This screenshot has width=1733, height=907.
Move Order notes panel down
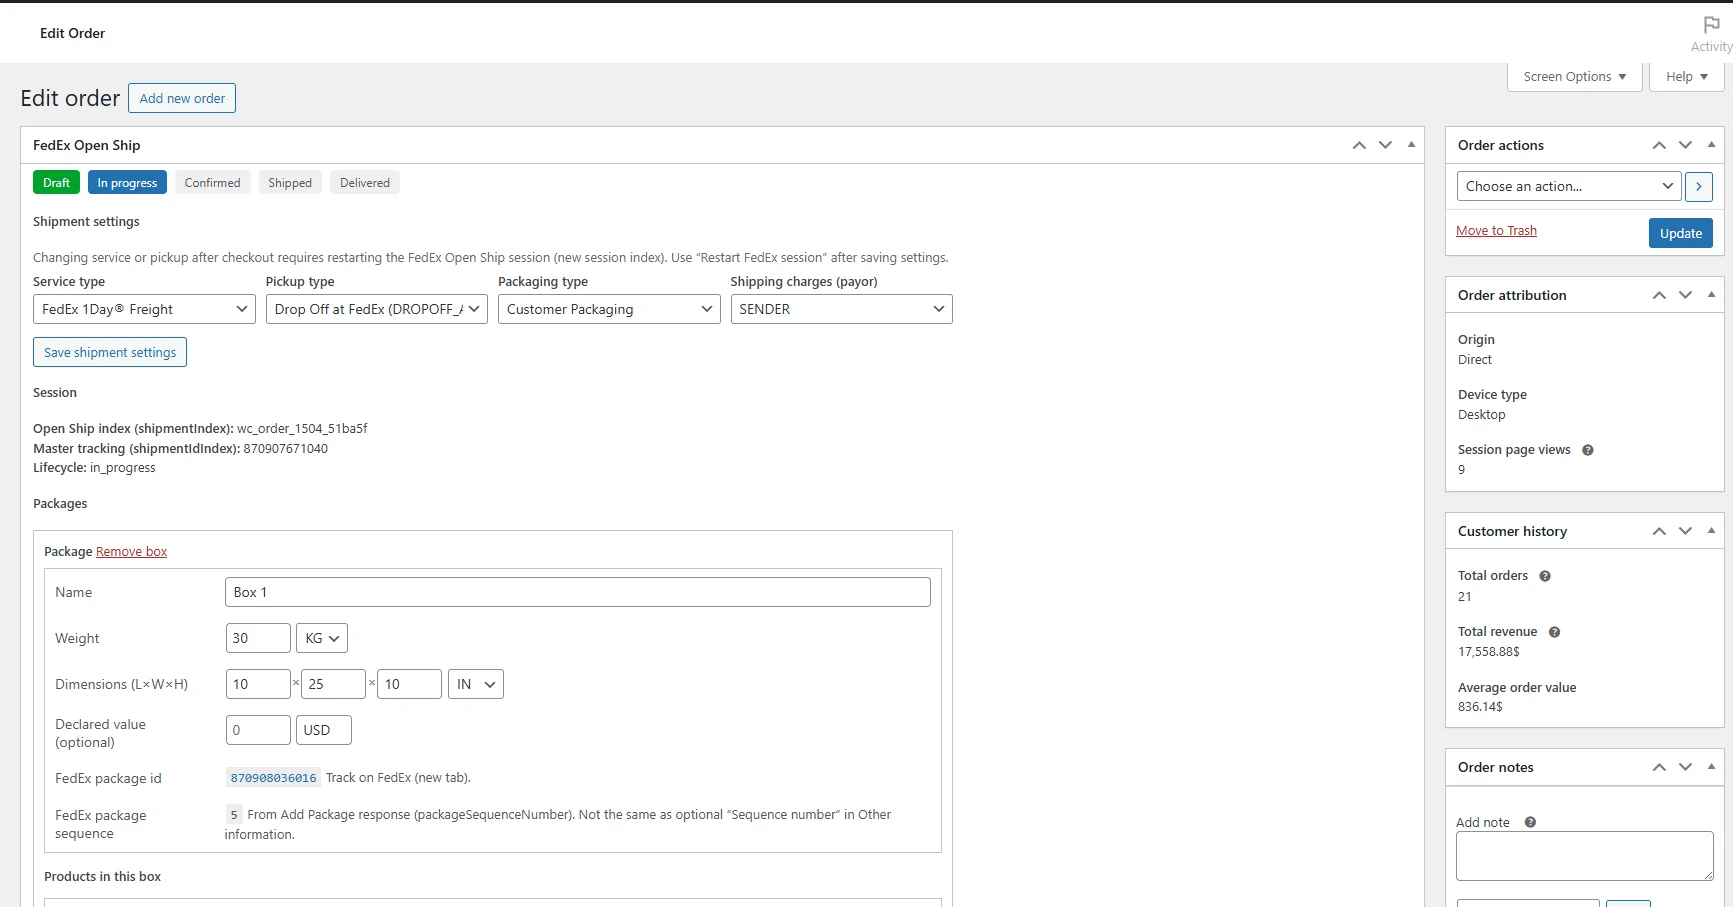pos(1685,767)
